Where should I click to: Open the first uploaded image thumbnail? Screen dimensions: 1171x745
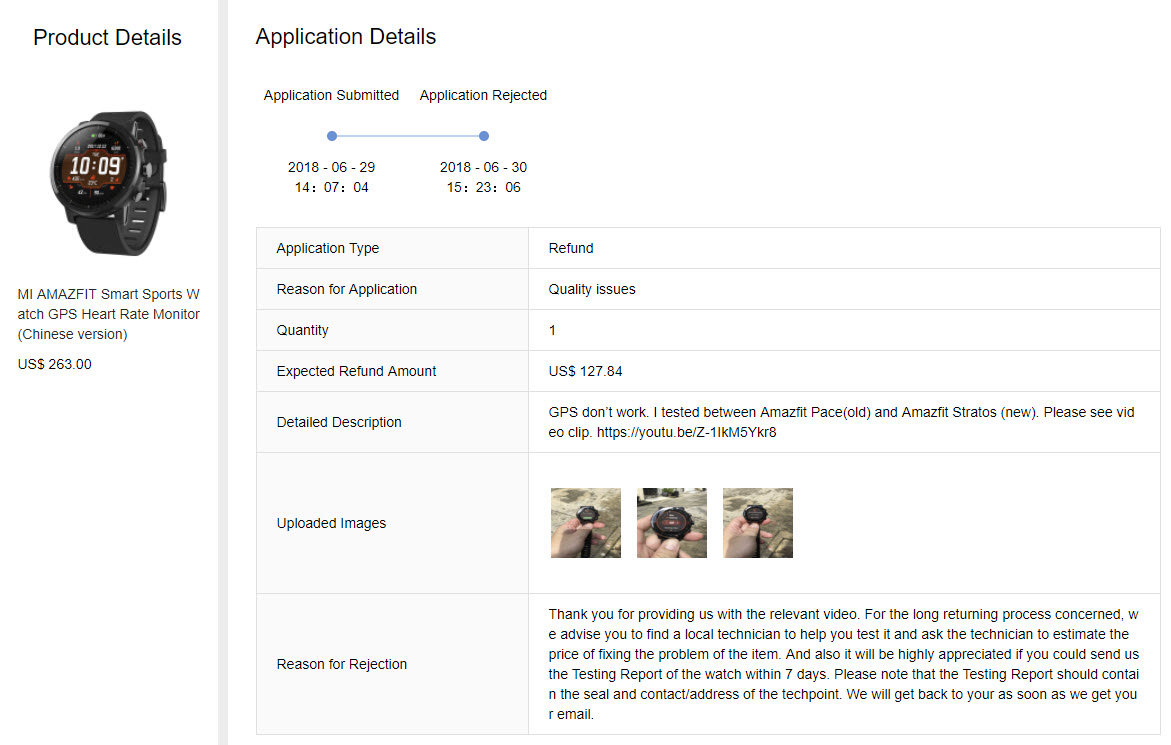coord(586,523)
